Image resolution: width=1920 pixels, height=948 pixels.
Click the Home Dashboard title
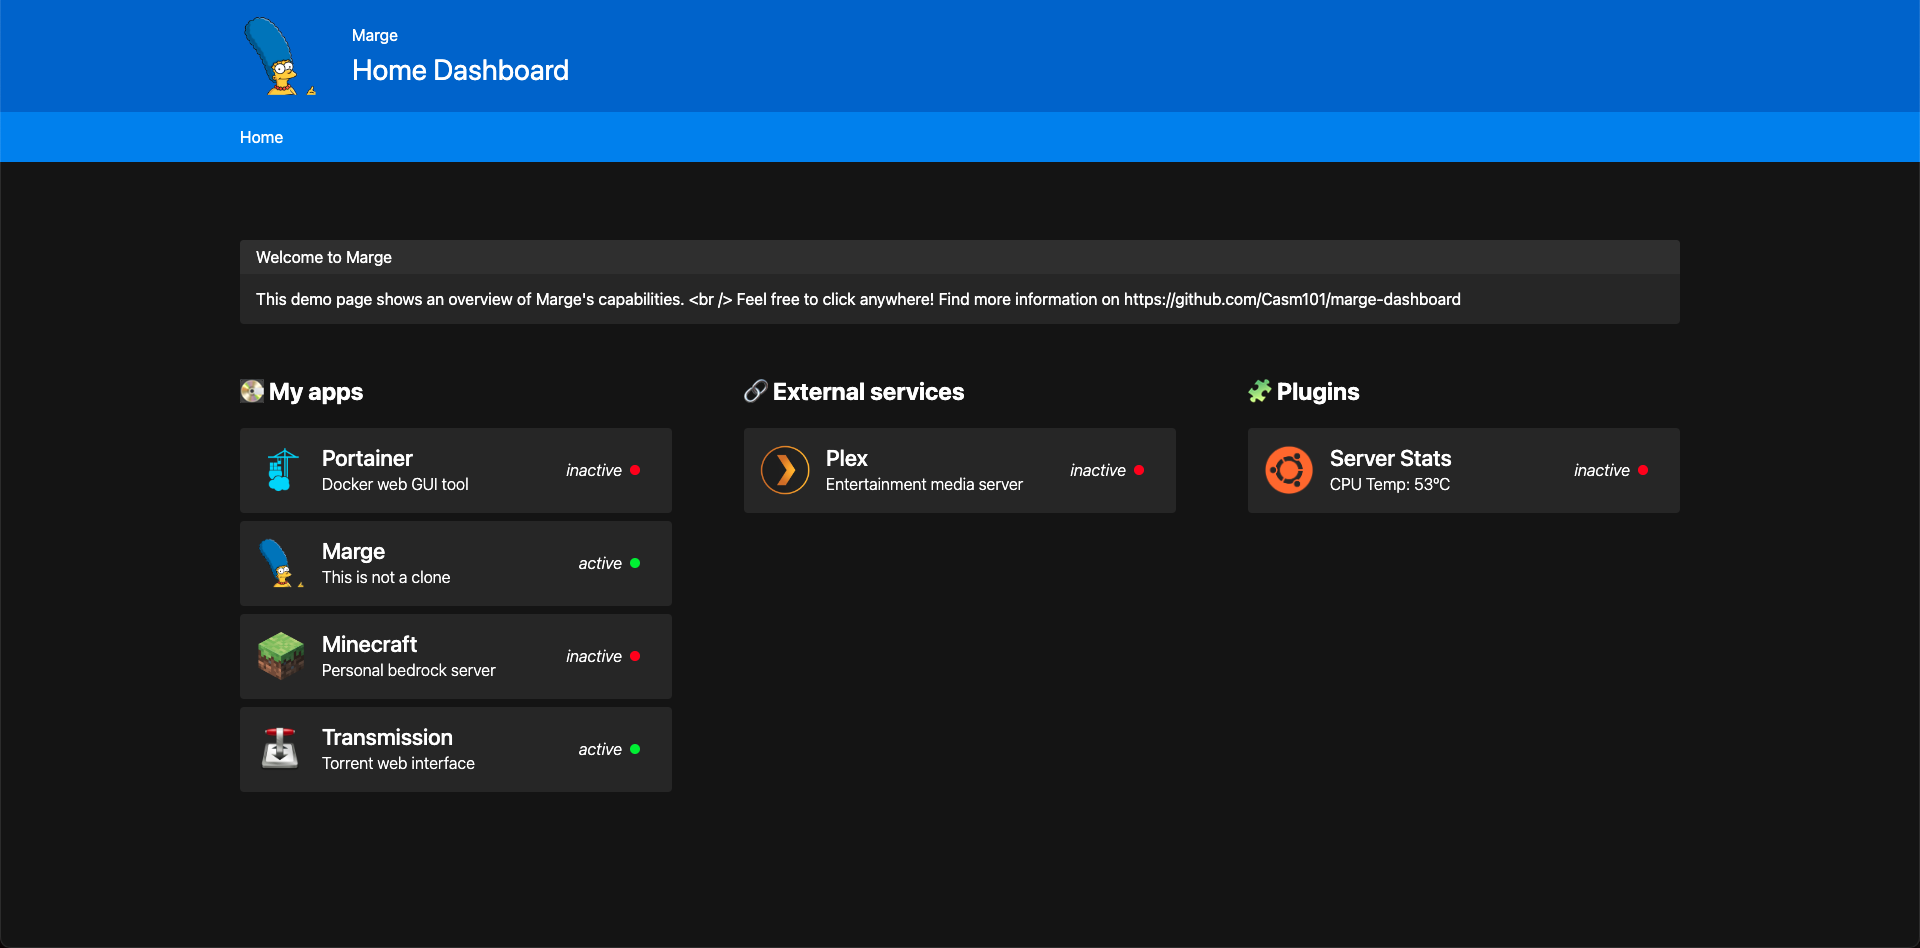pos(460,70)
